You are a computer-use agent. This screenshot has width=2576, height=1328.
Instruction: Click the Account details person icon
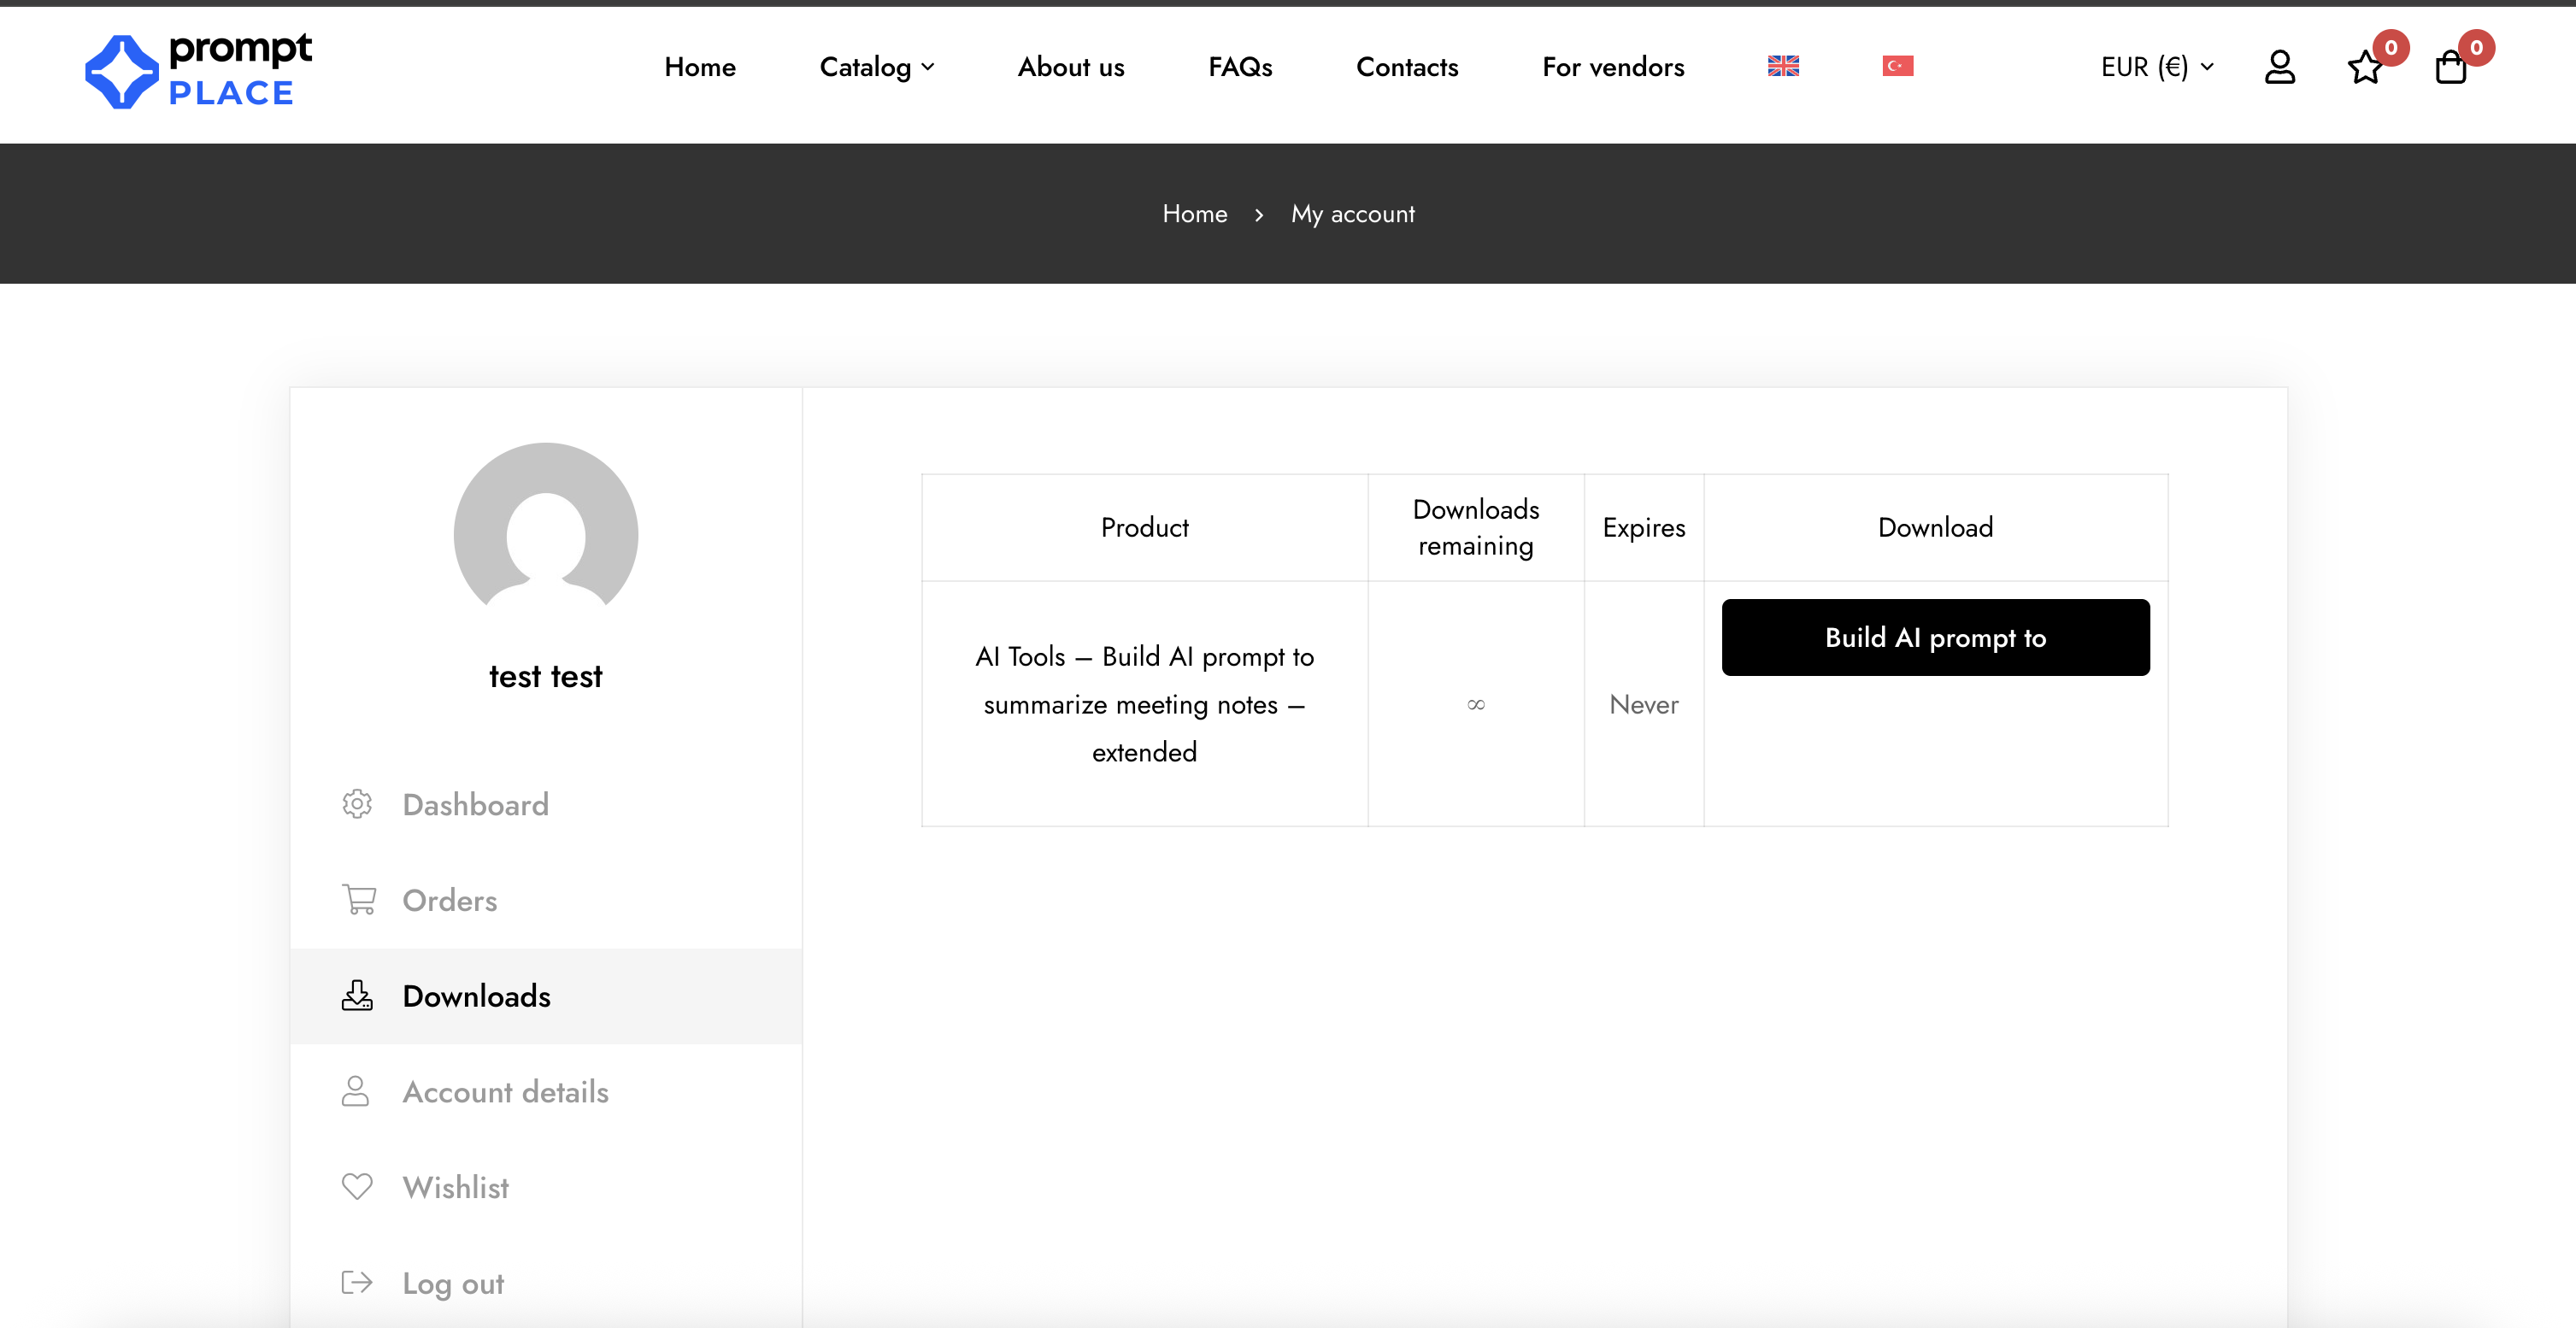(355, 1091)
